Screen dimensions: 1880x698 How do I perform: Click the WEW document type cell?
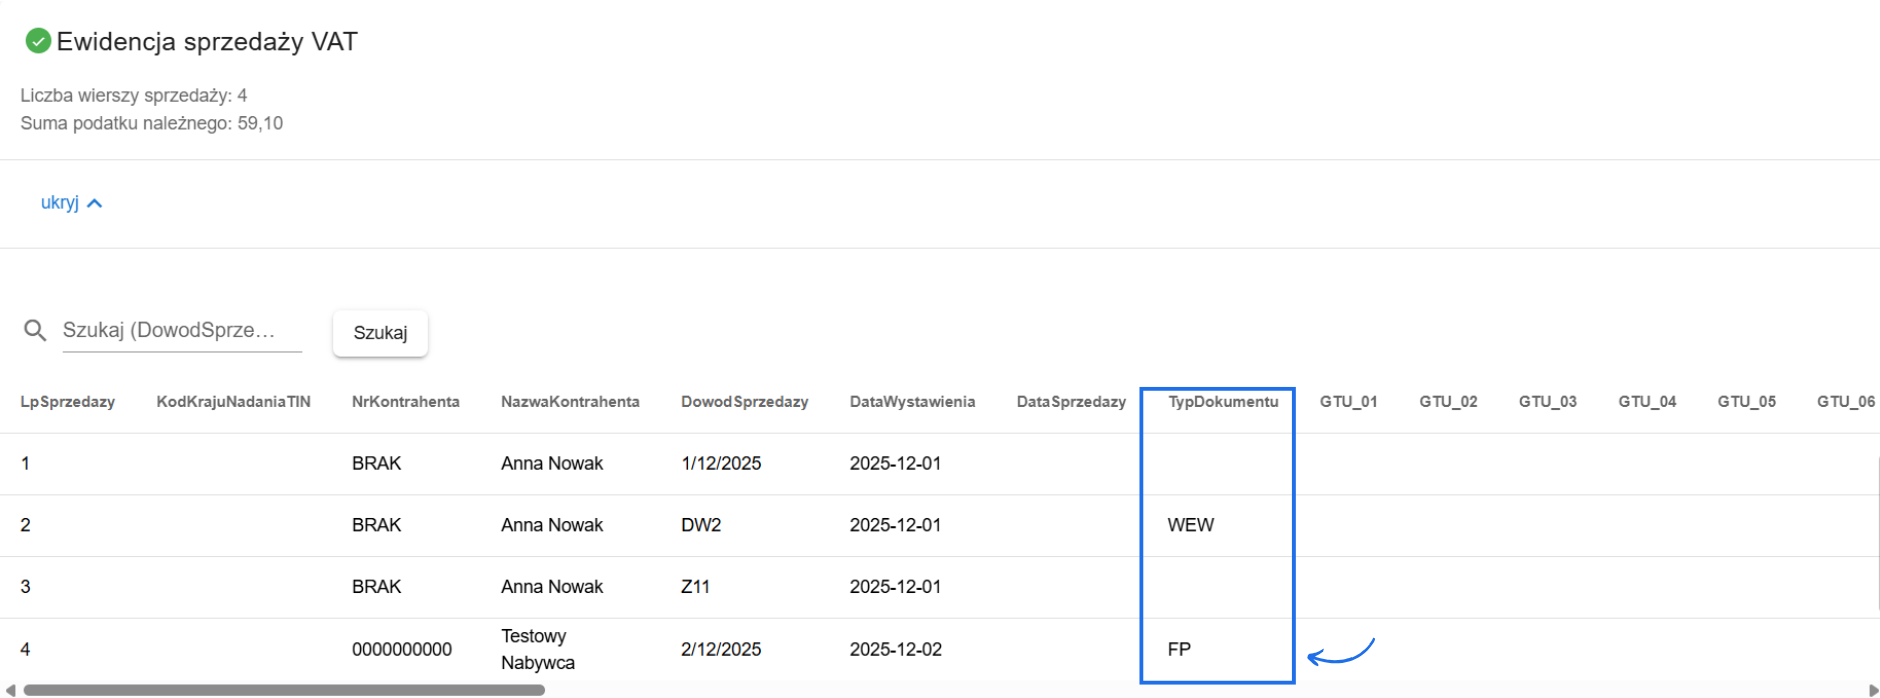1190,525
